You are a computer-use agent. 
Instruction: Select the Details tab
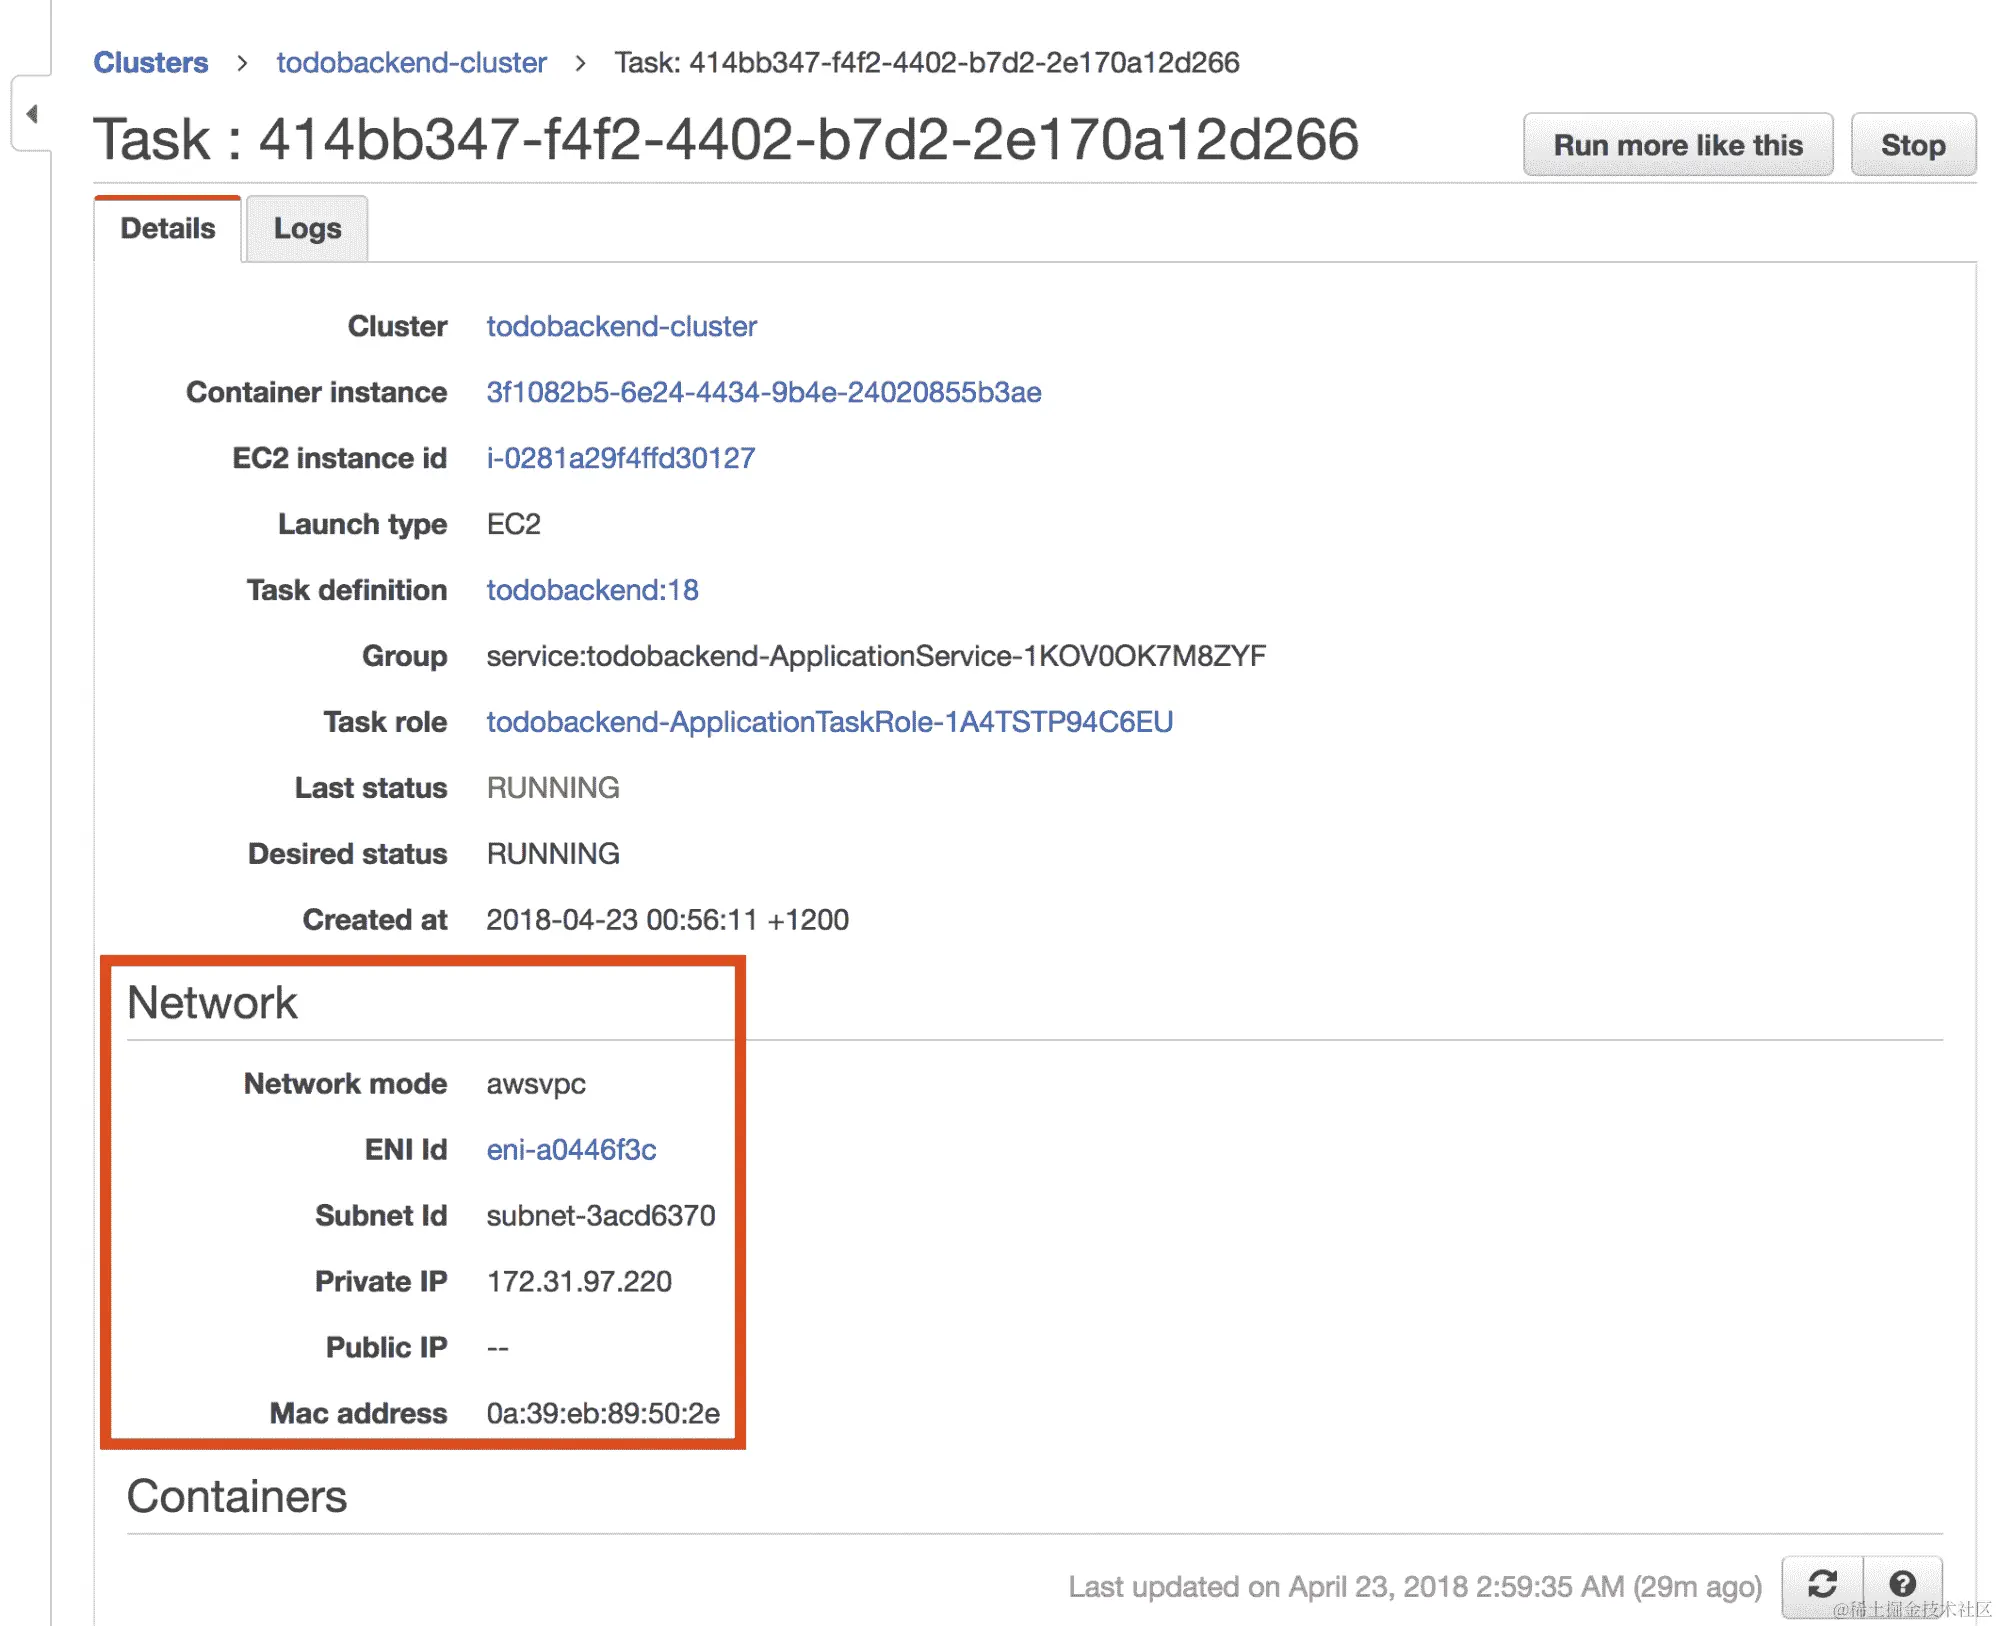tap(167, 229)
